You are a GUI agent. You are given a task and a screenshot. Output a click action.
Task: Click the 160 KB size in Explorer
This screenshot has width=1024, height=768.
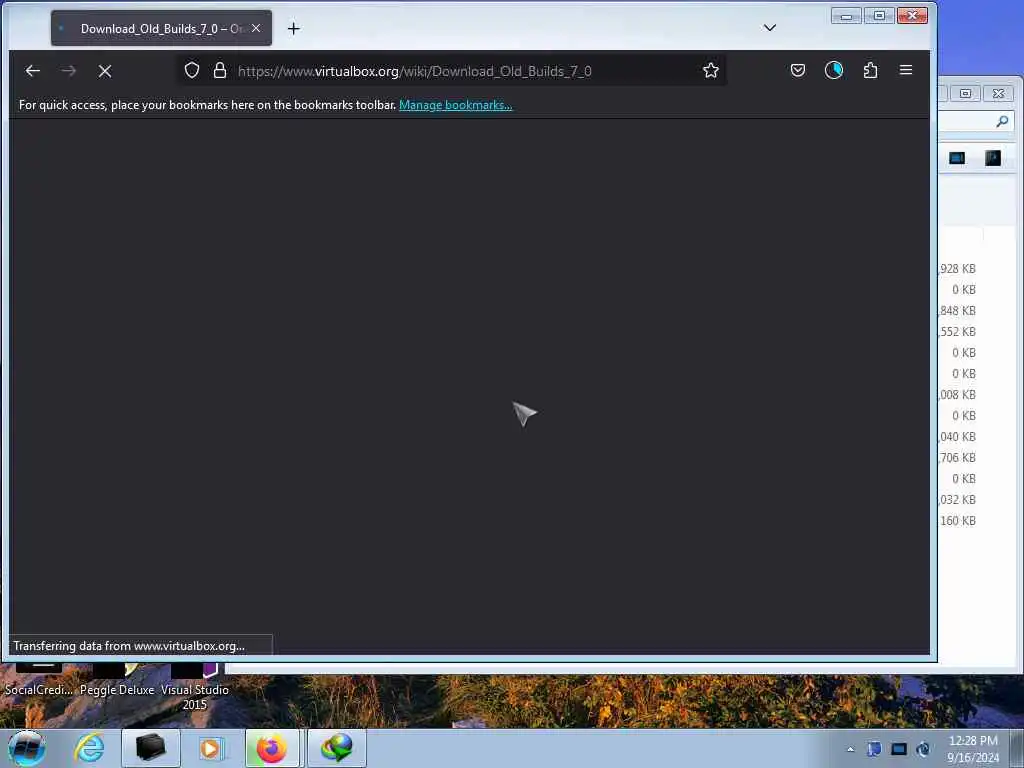pyautogui.click(x=957, y=520)
